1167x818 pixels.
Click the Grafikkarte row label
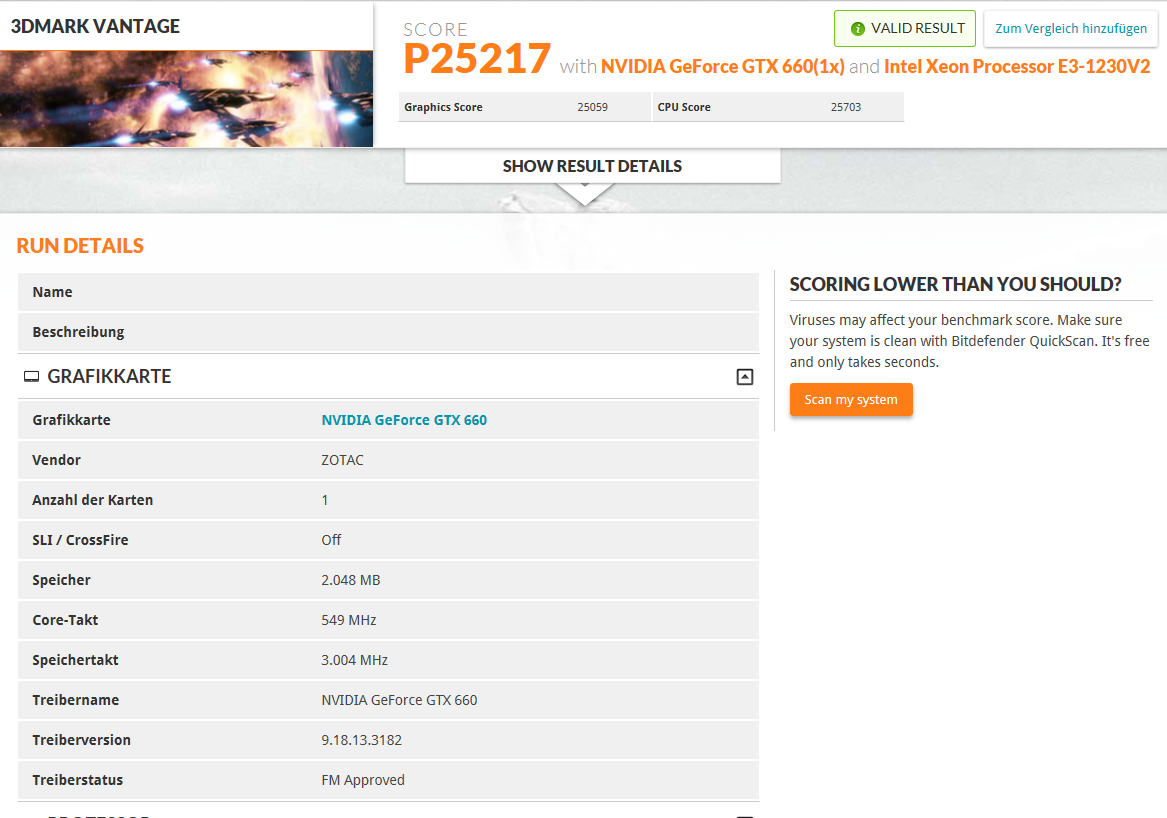[x=71, y=420]
